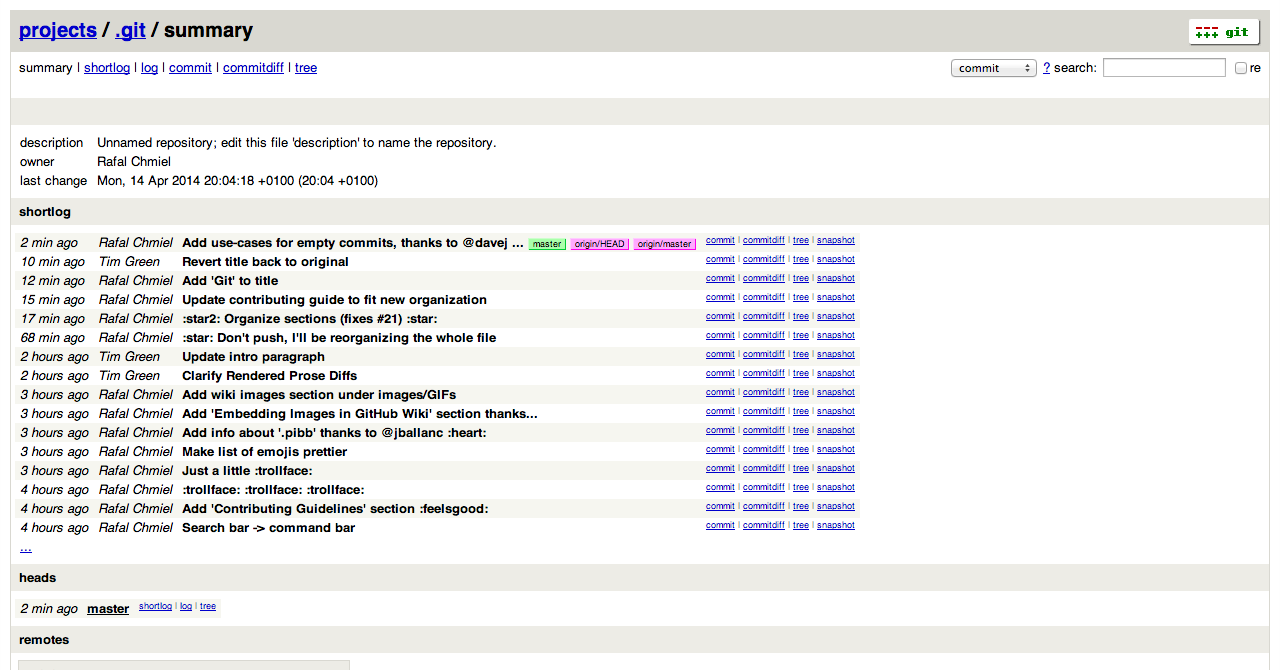The width and height of the screenshot is (1280, 670).
Task: View tree of the "Add 'Git' to title" commit
Action: pyautogui.click(x=800, y=278)
